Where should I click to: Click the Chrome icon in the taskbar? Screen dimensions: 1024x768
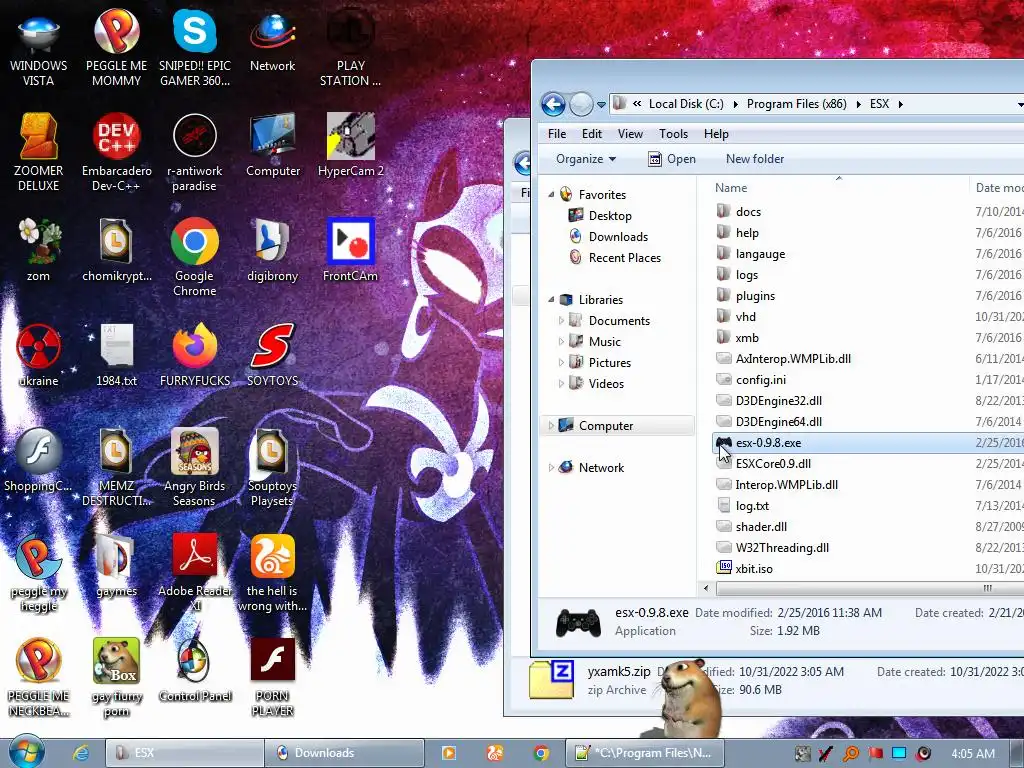tap(541, 753)
